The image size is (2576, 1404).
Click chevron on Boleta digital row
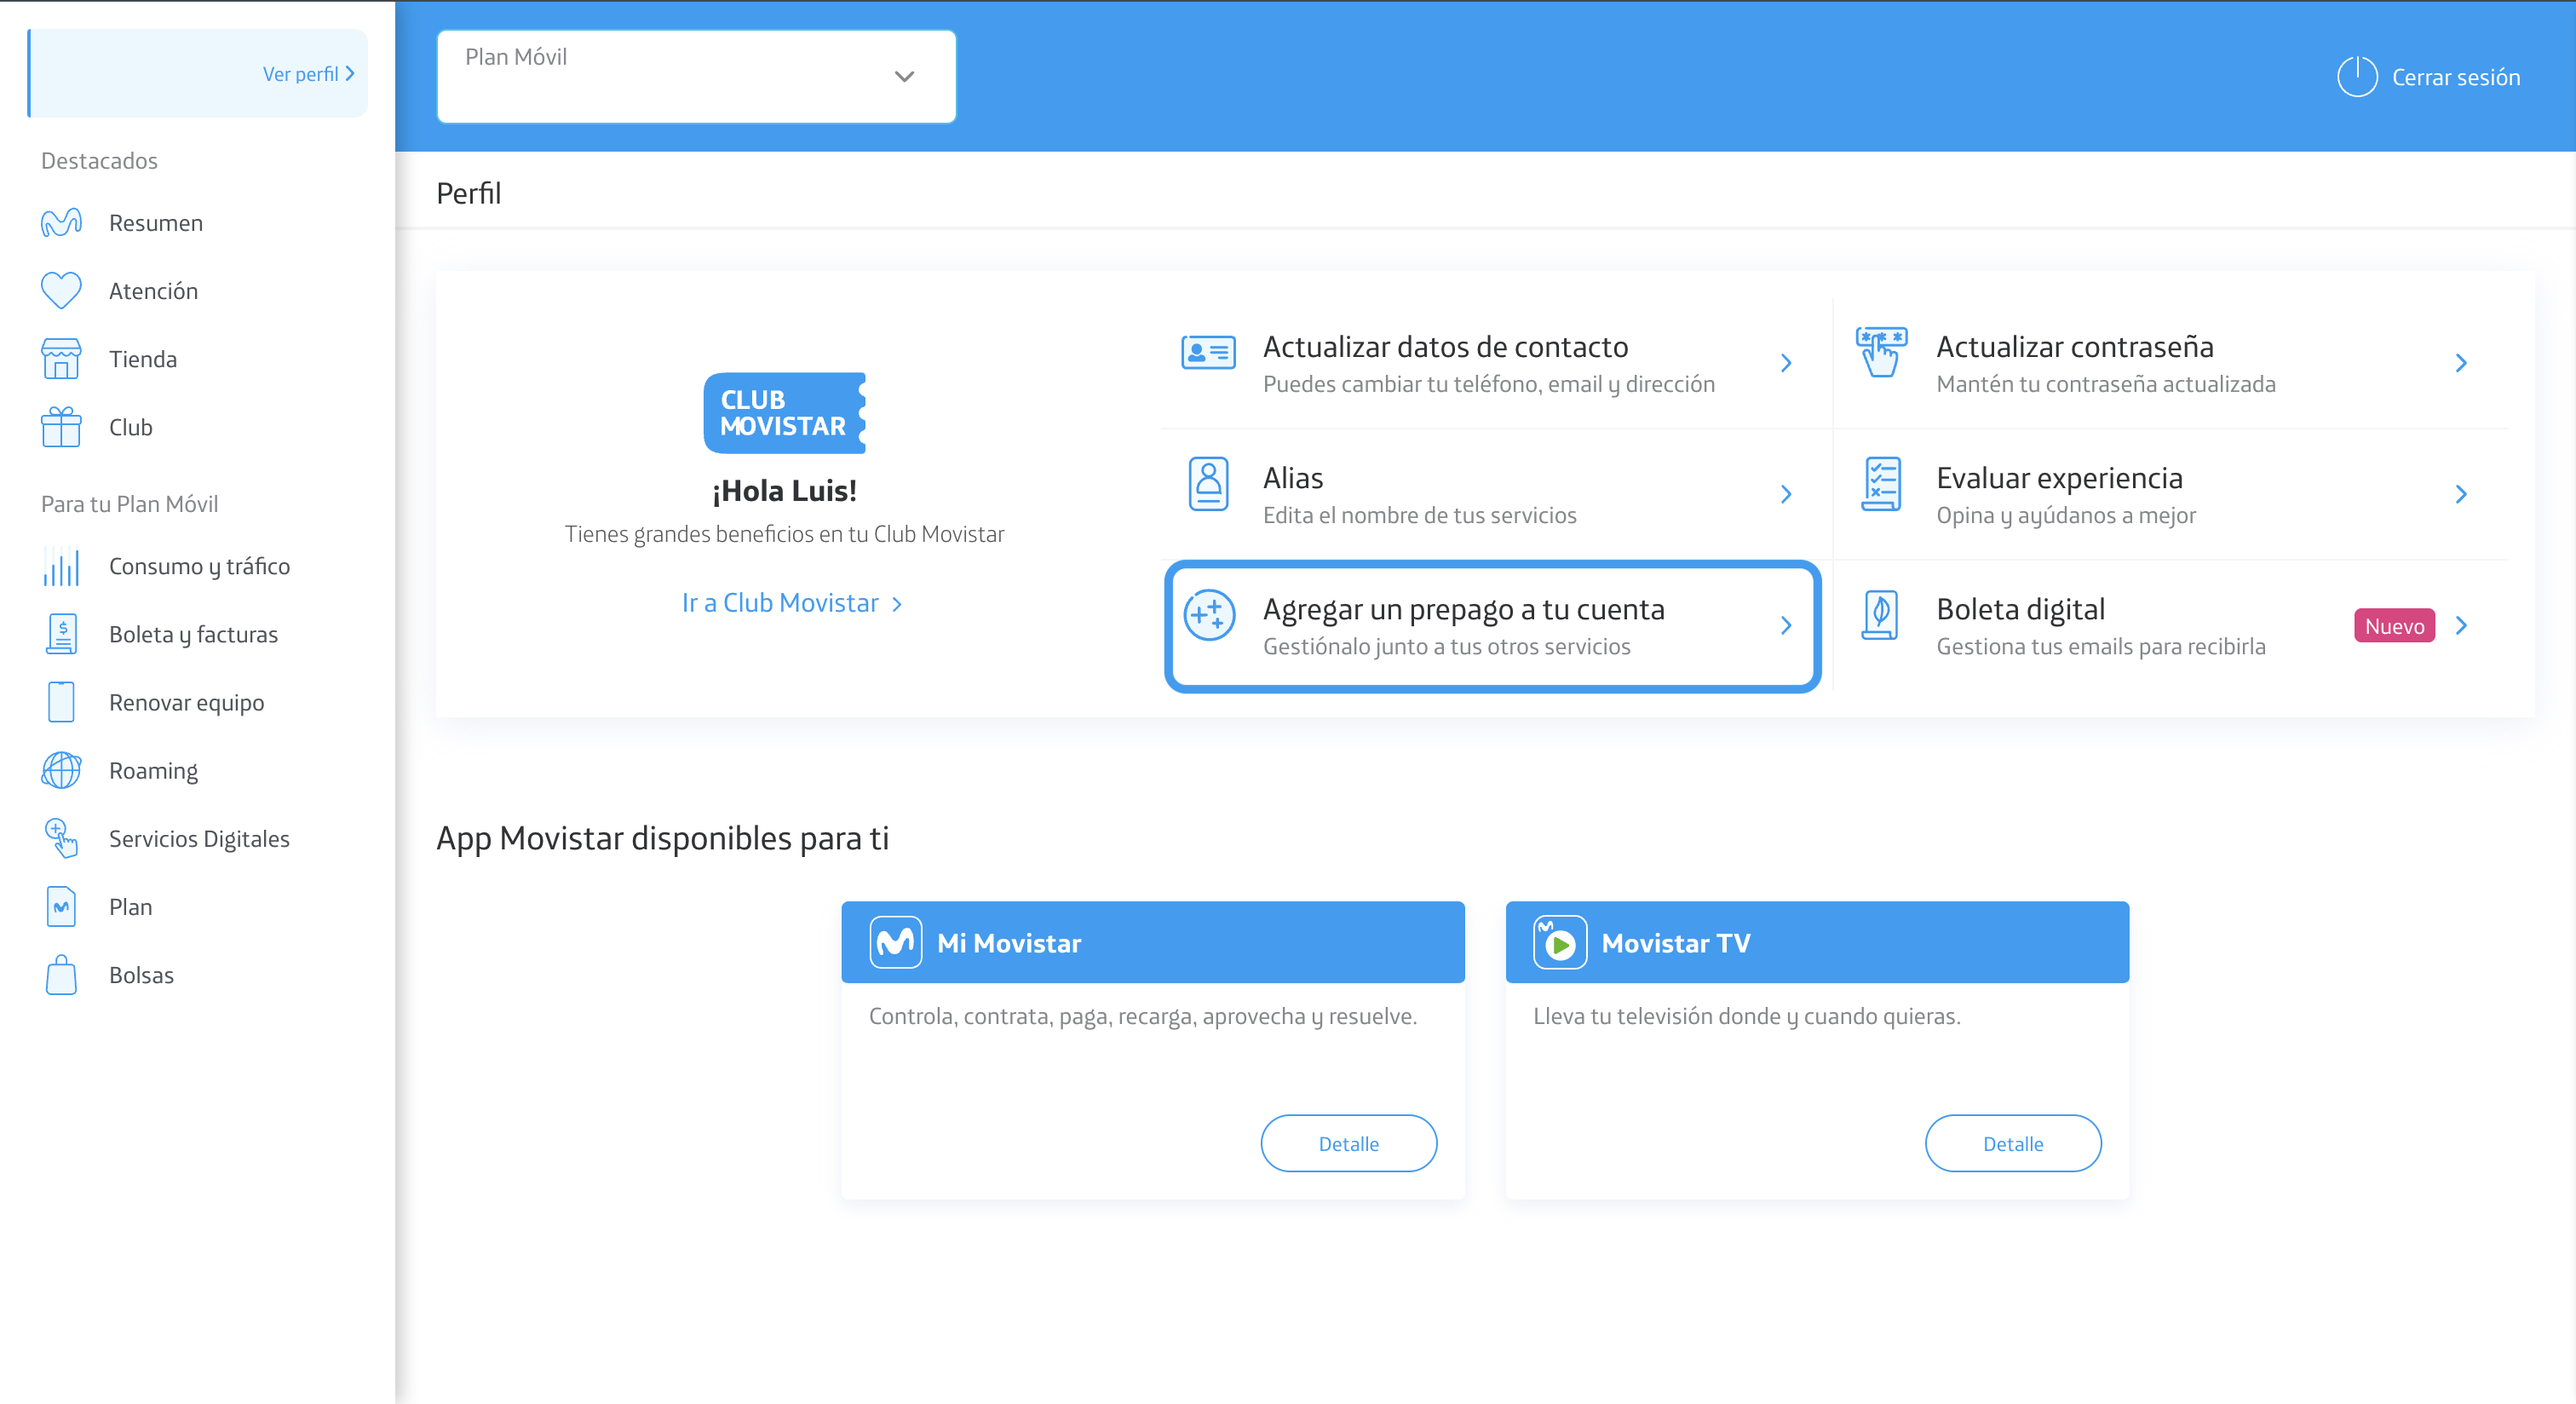[2461, 626]
